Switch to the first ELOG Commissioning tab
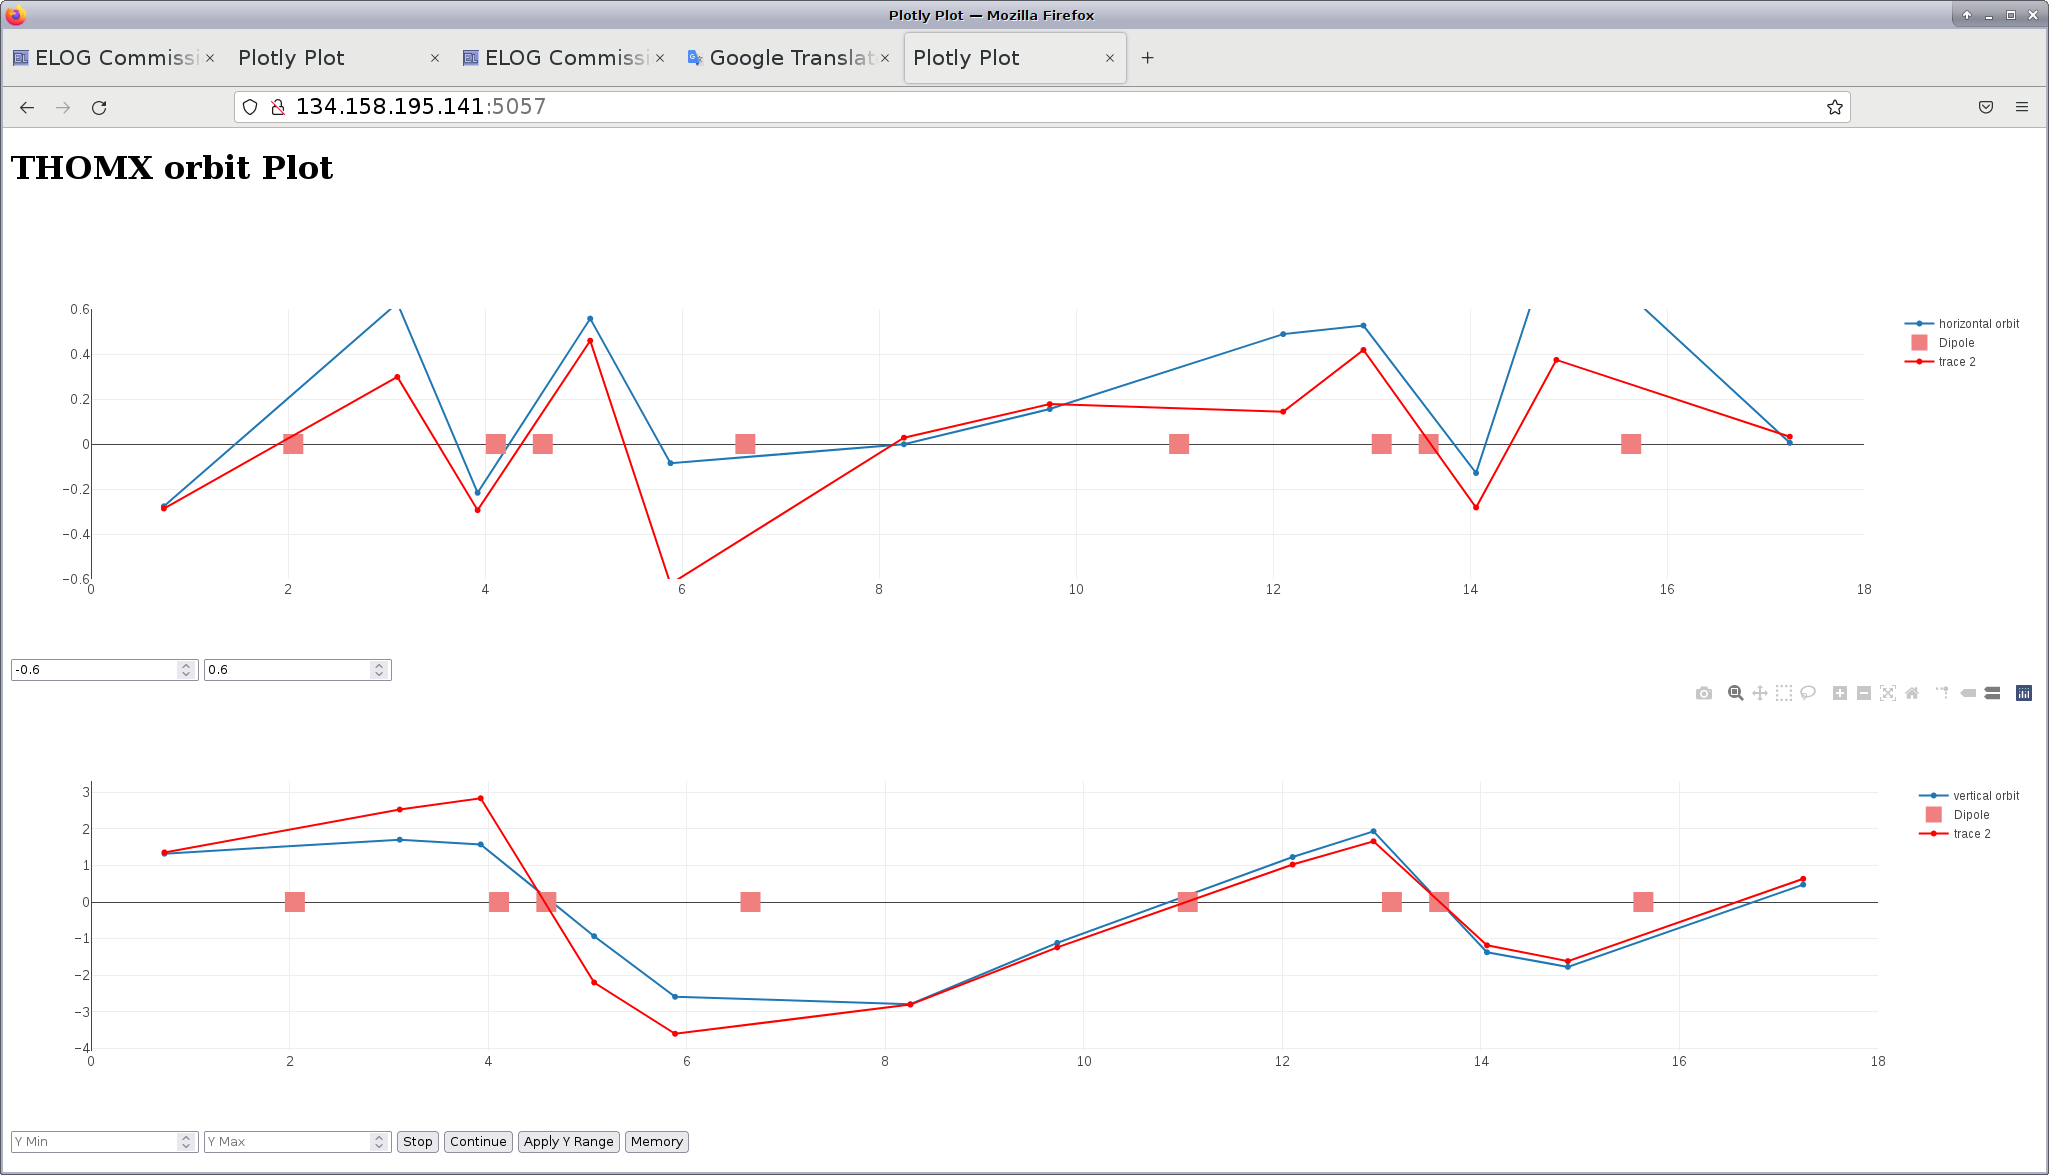Viewport: 2049px width, 1175px height. [x=115, y=58]
